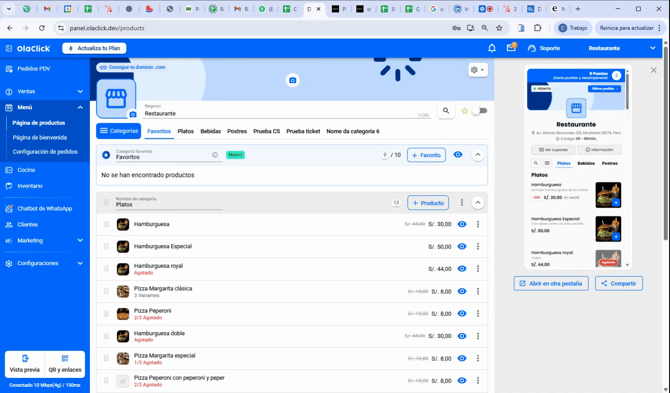Viewport: 670px width, 393px height.
Task: Toggle visibility of Hamburguesa royal
Action: point(462,269)
